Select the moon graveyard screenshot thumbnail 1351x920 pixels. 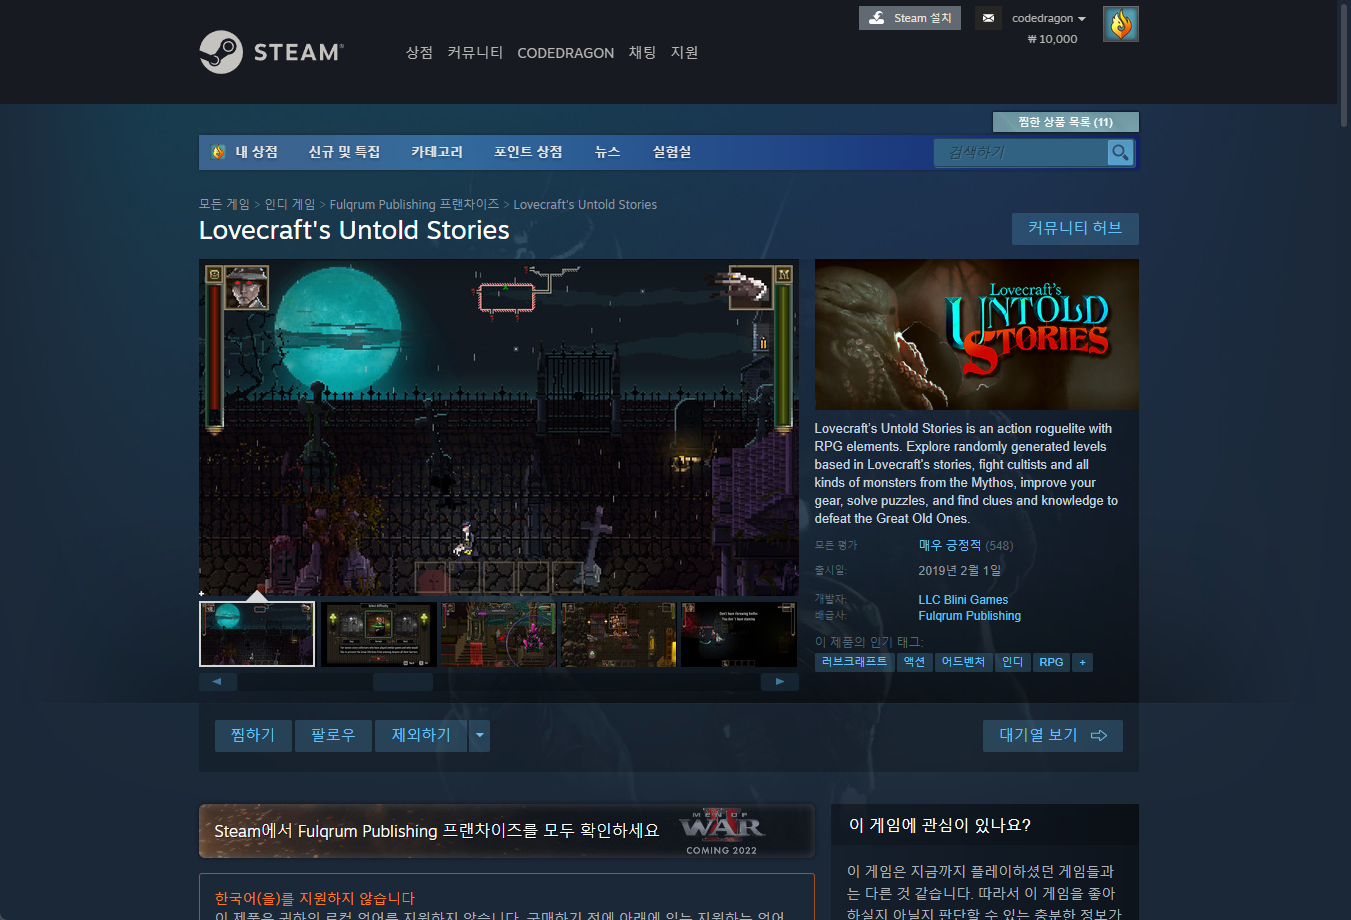pyautogui.click(x=257, y=634)
